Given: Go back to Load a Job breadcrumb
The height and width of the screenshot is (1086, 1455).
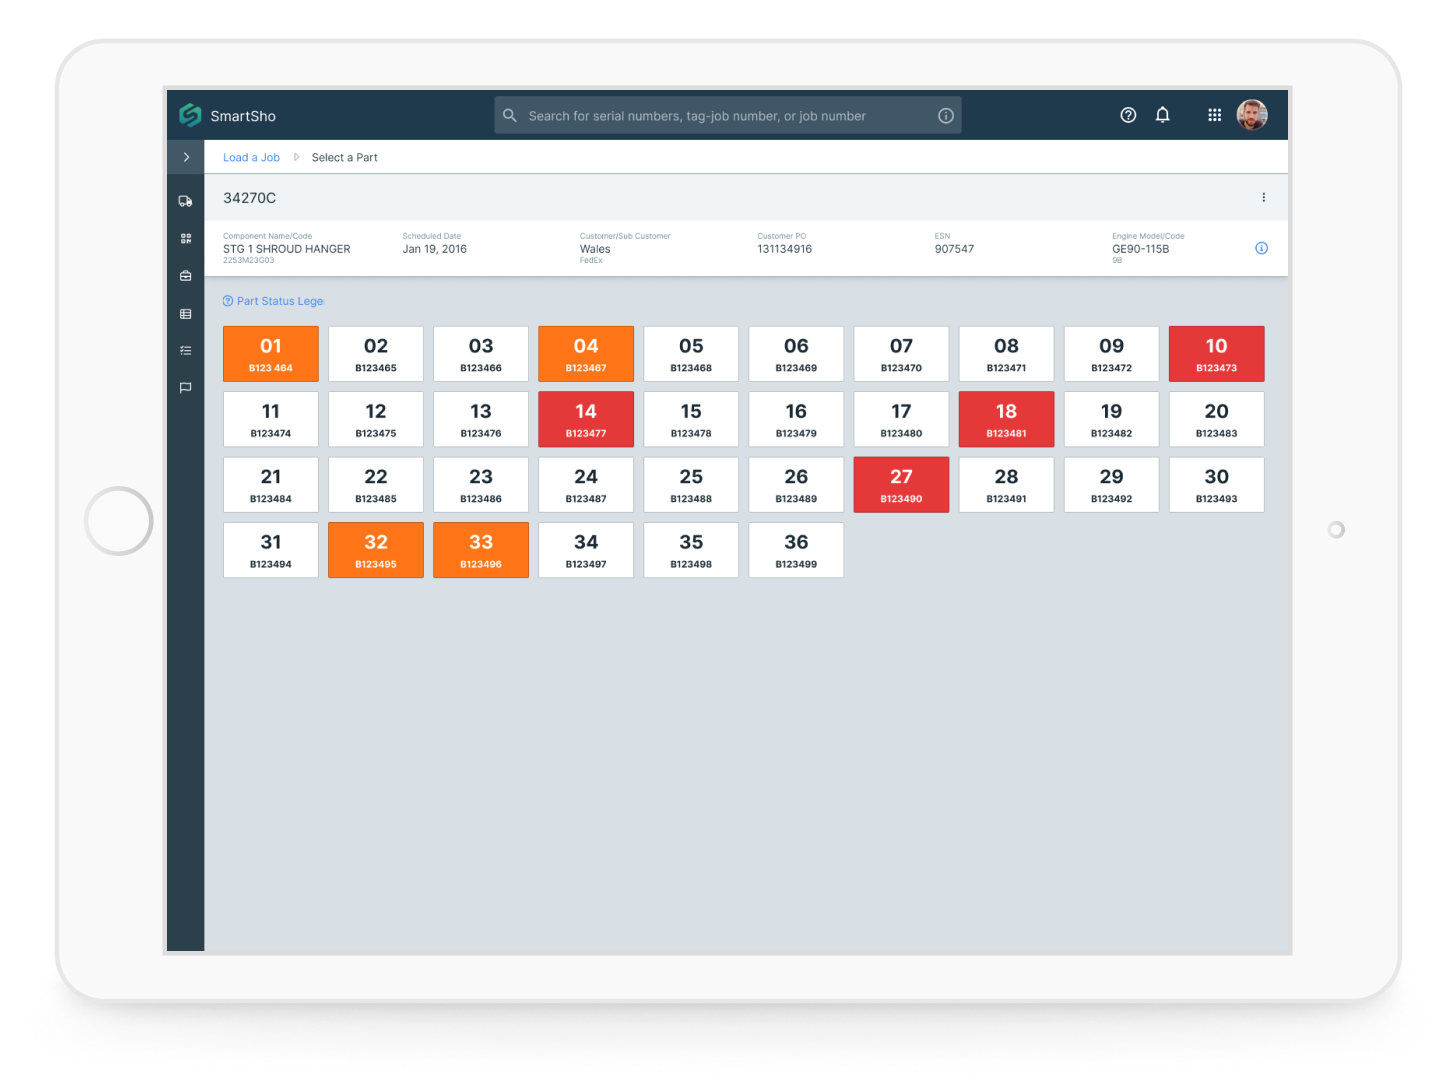Looking at the screenshot, I should point(251,158).
